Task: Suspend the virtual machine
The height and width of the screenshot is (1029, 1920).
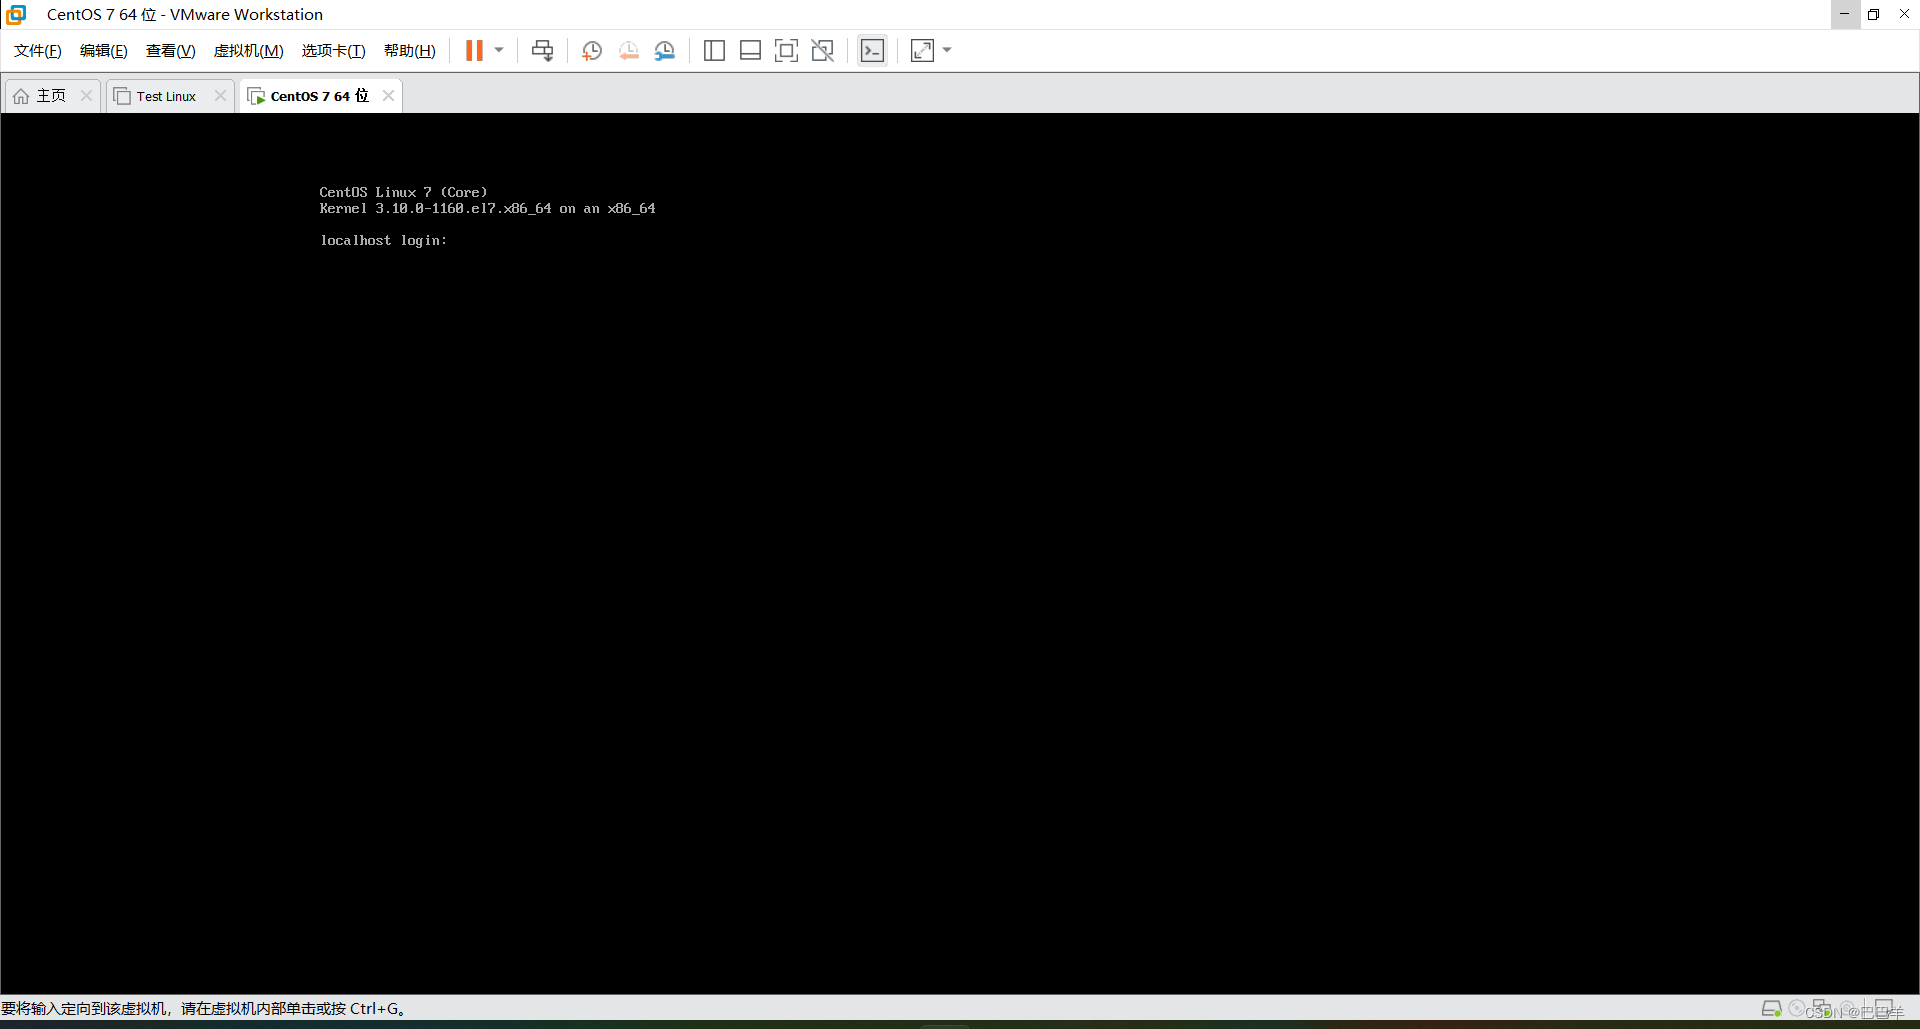Action: tap(473, 50)
